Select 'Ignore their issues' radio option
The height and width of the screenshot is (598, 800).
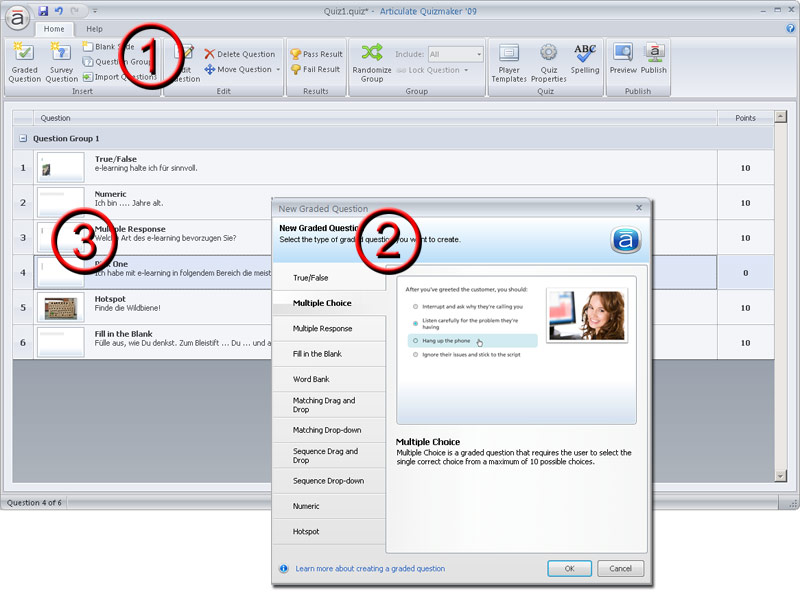[416, 356]
